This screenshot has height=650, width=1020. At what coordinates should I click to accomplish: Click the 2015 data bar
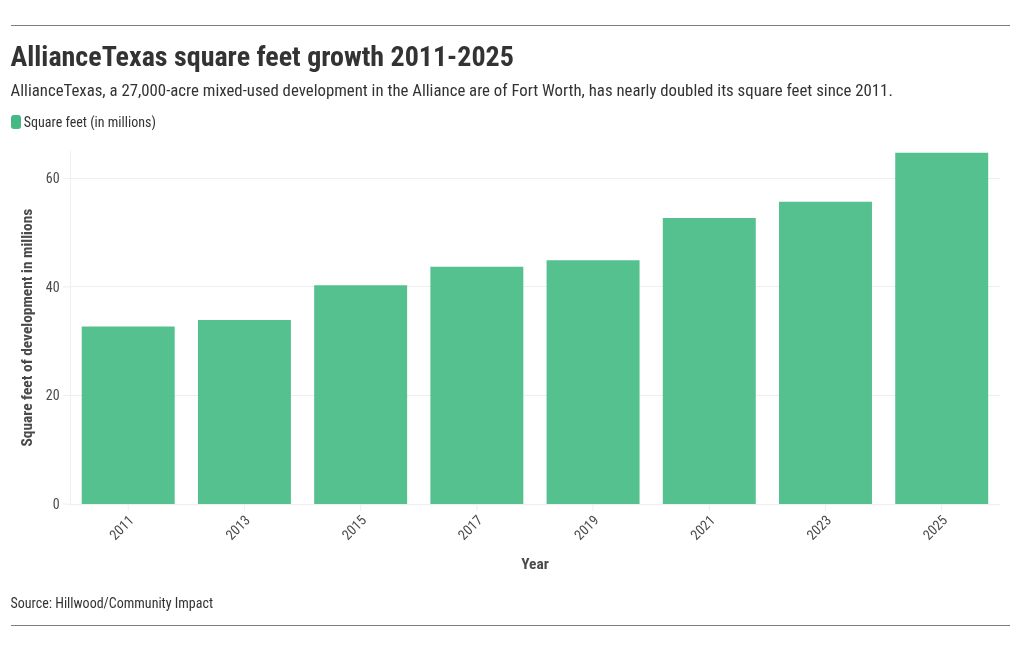click(360, 395)
